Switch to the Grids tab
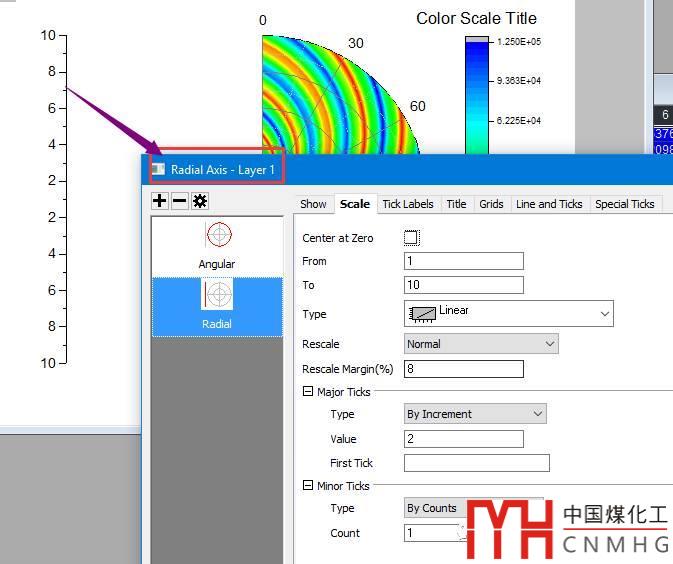The height and width of the screenshot is (564, 673). pyautogui.click(x=491, y=204)
